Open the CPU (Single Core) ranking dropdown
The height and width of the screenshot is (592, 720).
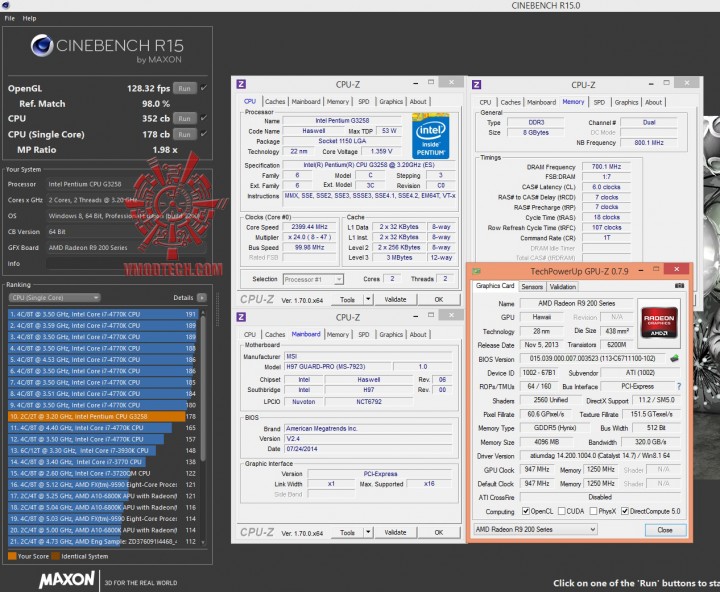coord(54,298)
